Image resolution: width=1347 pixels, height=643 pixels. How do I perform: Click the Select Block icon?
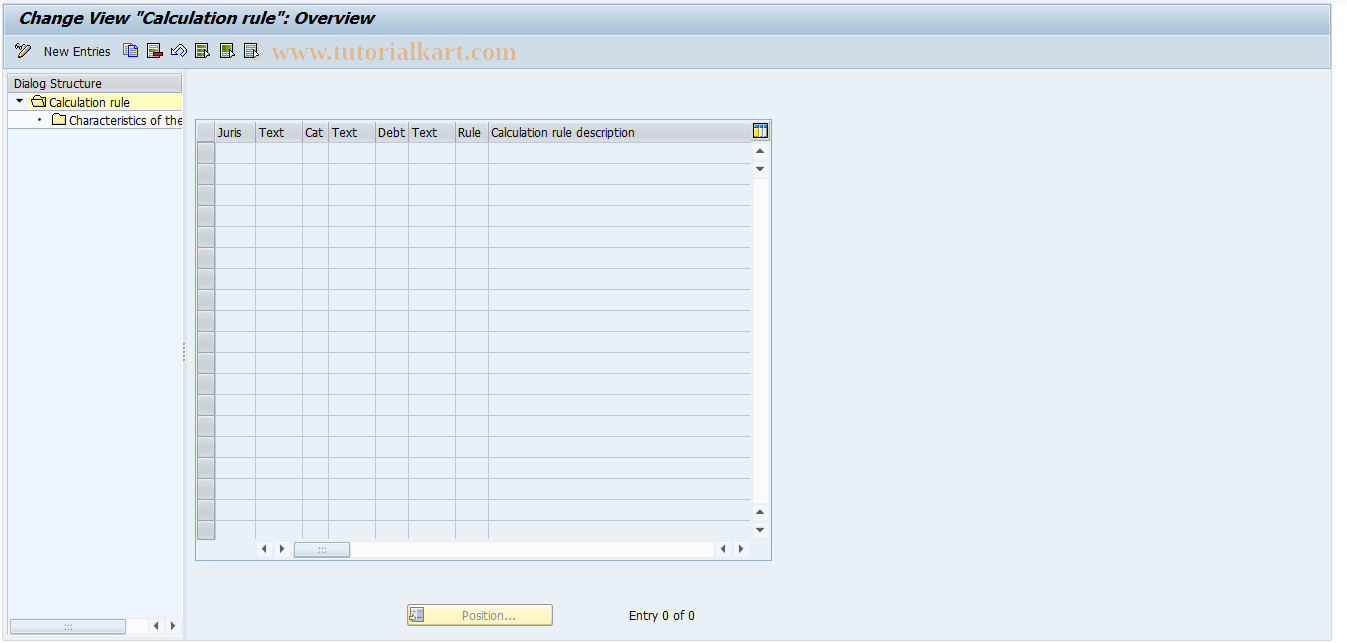pyautogui.click(x=227, y=51)
